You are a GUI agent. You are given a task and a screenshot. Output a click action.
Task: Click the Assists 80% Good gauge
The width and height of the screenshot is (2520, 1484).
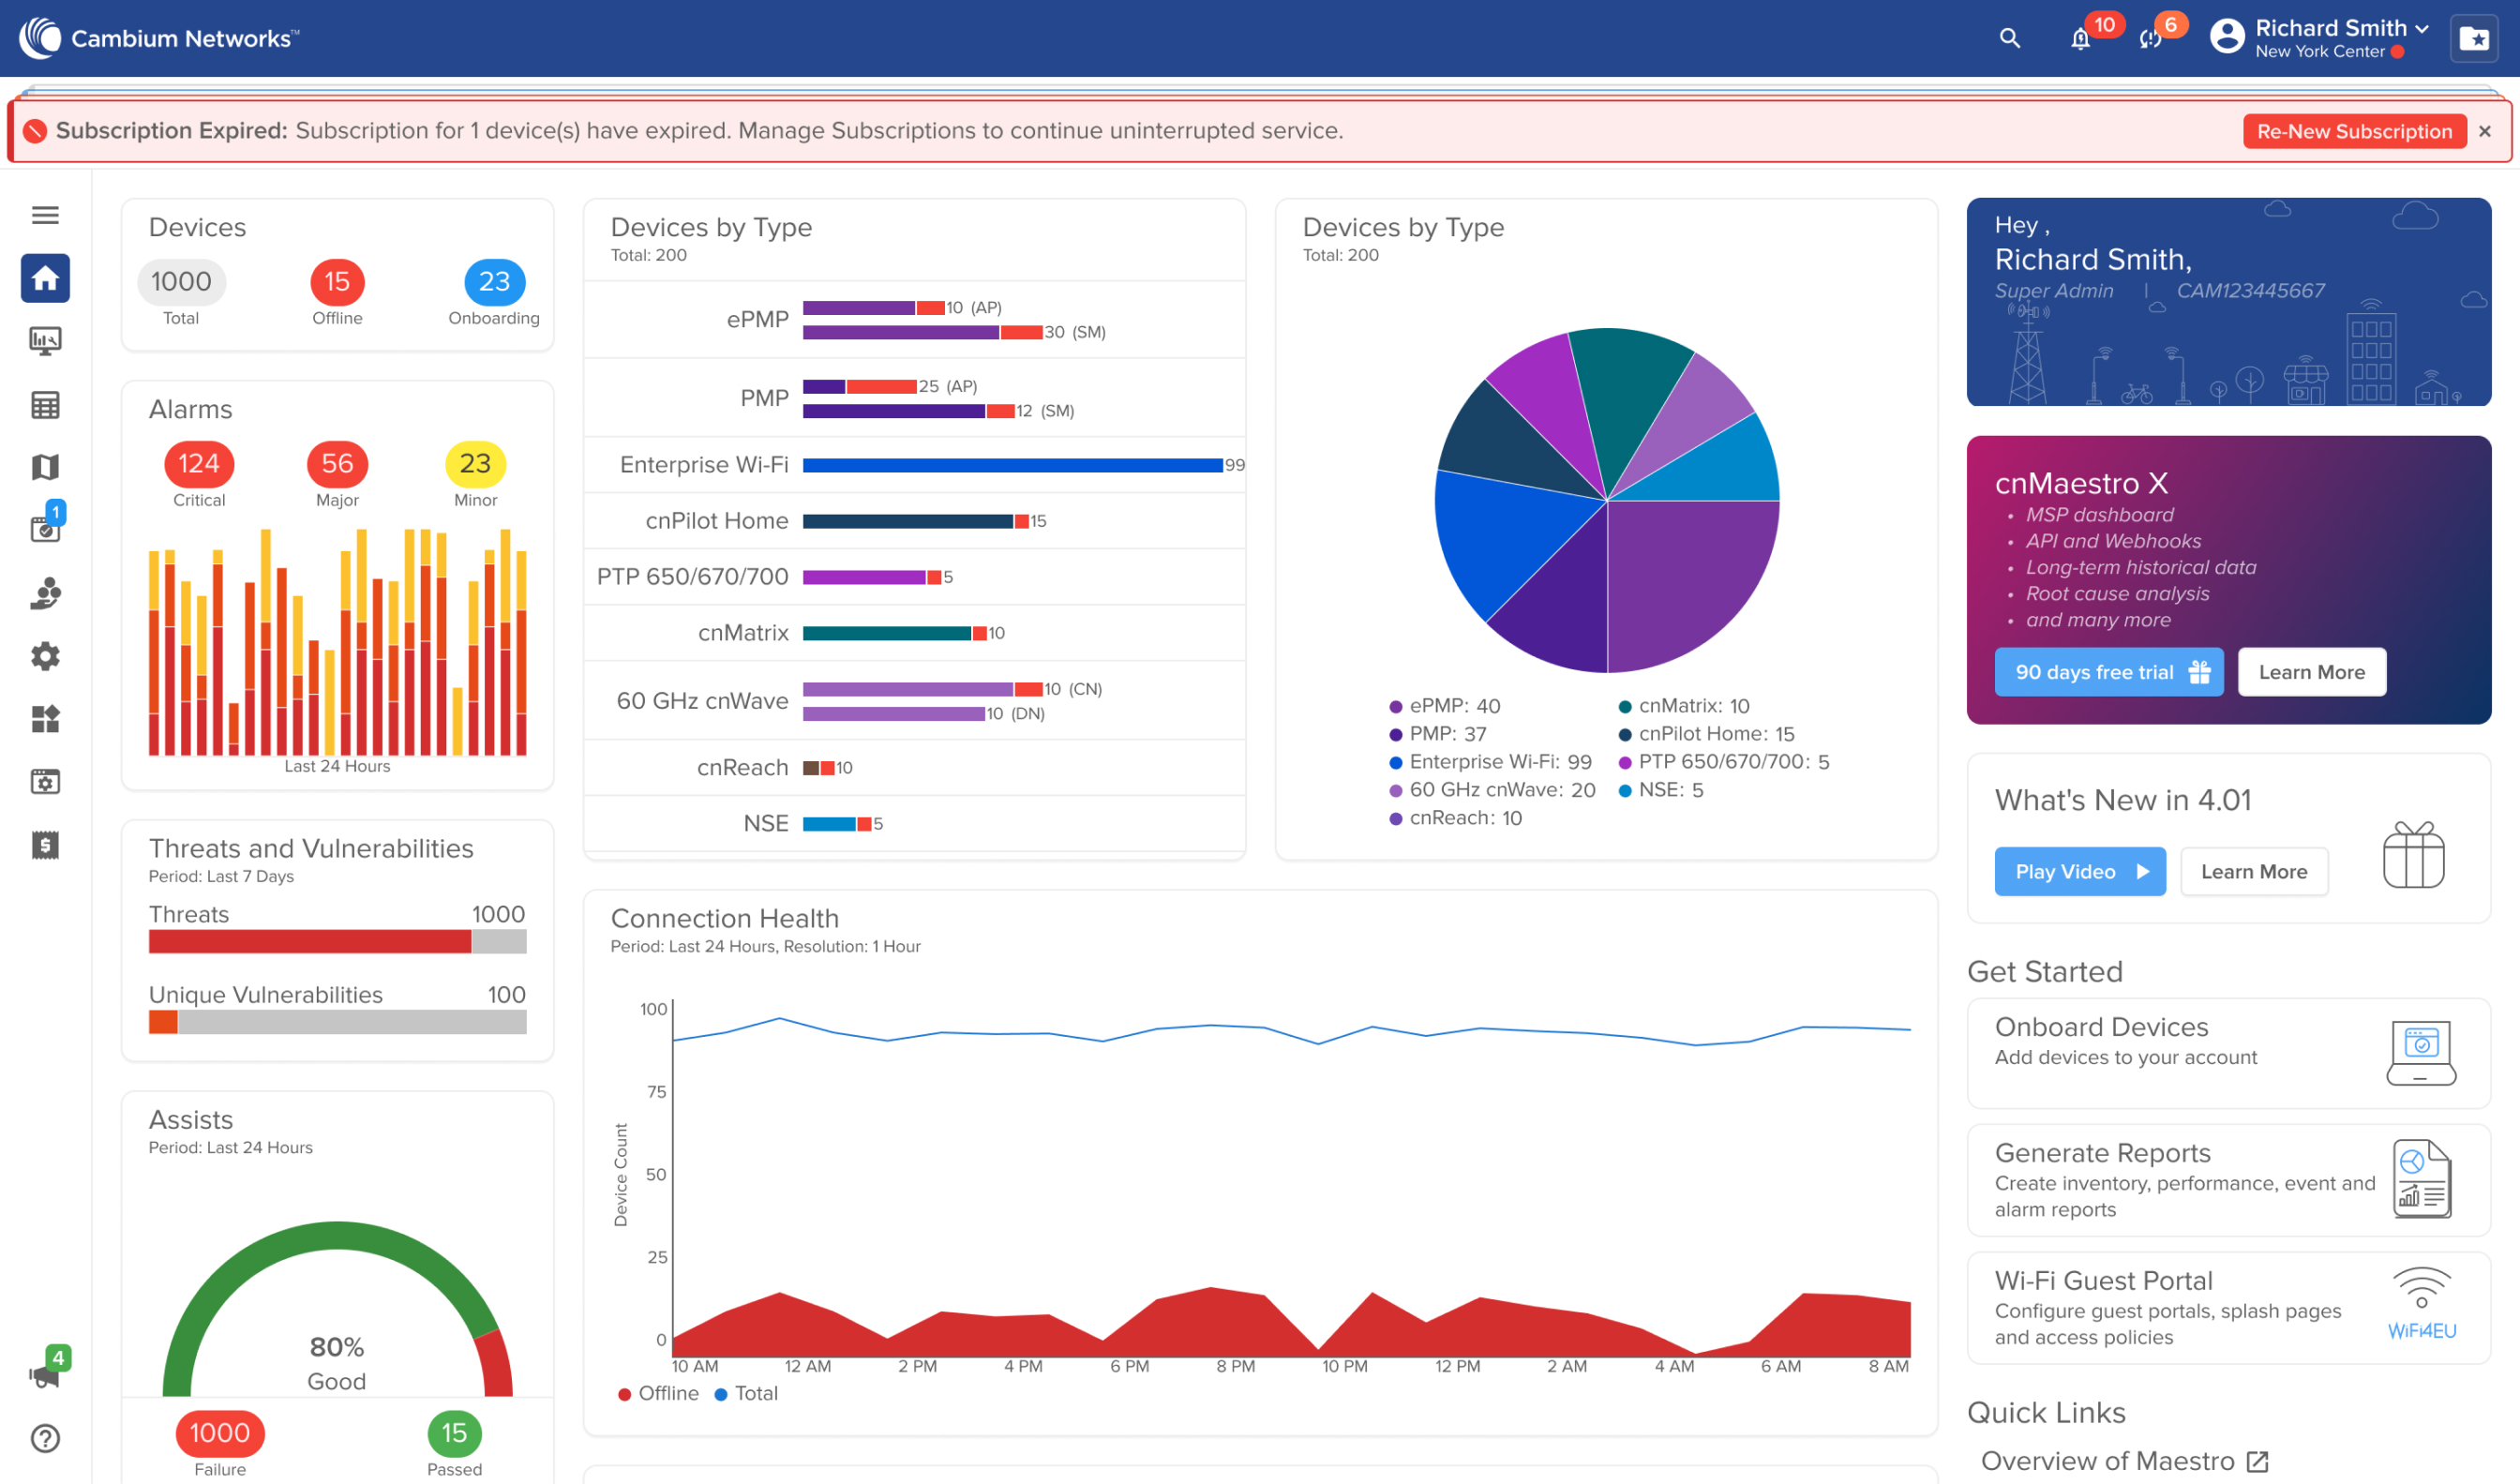point(337,1308)
